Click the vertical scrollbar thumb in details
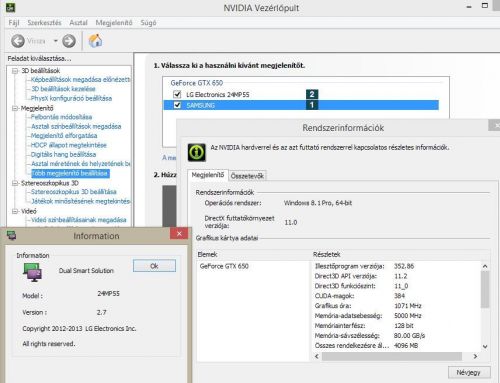 point(485,289)
